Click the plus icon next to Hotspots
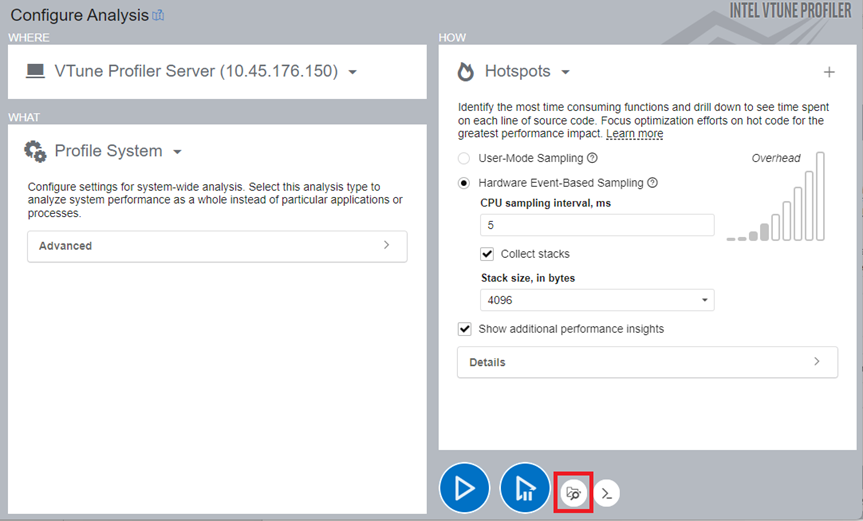Viewport: 863px width, 521px height. click(x=828, y=72)
